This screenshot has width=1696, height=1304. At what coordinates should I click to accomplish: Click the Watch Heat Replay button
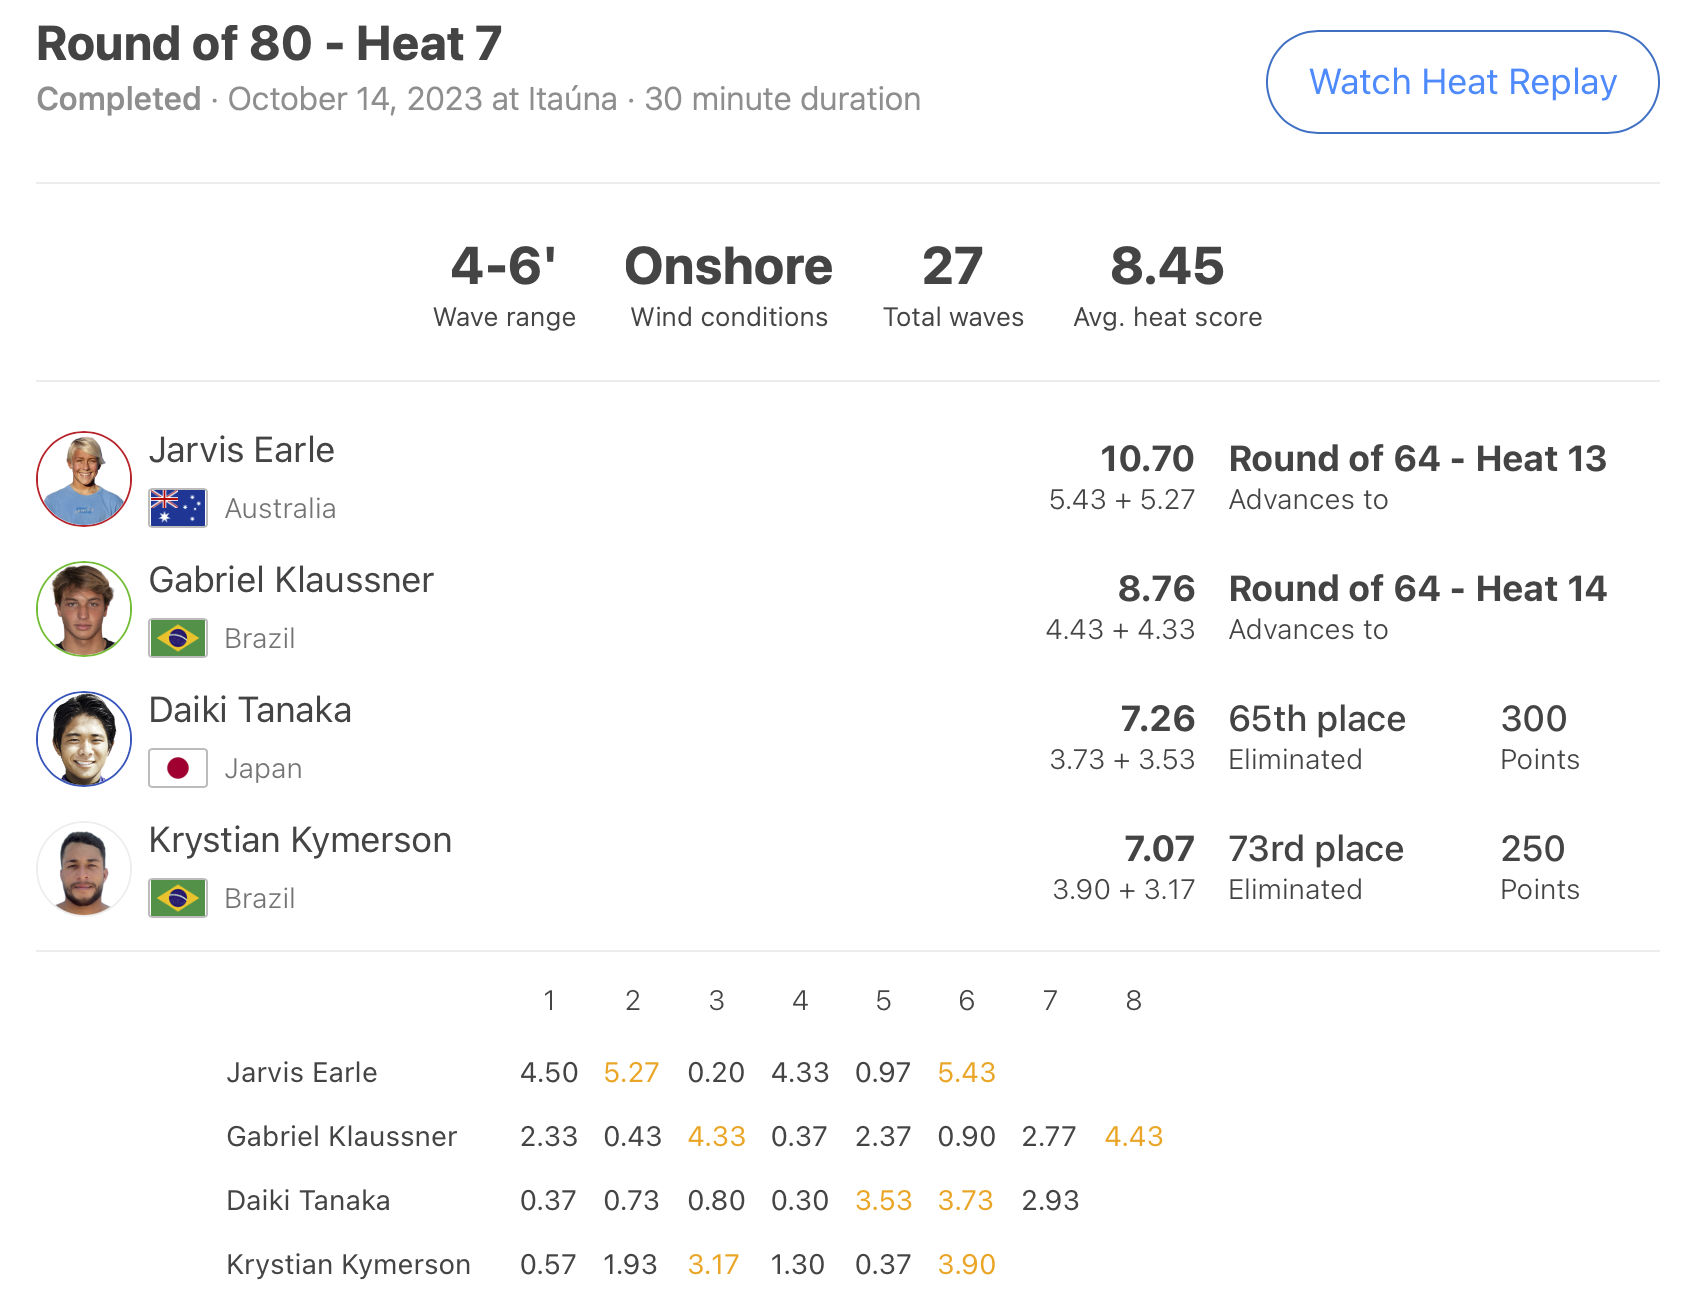[1462, 82]
